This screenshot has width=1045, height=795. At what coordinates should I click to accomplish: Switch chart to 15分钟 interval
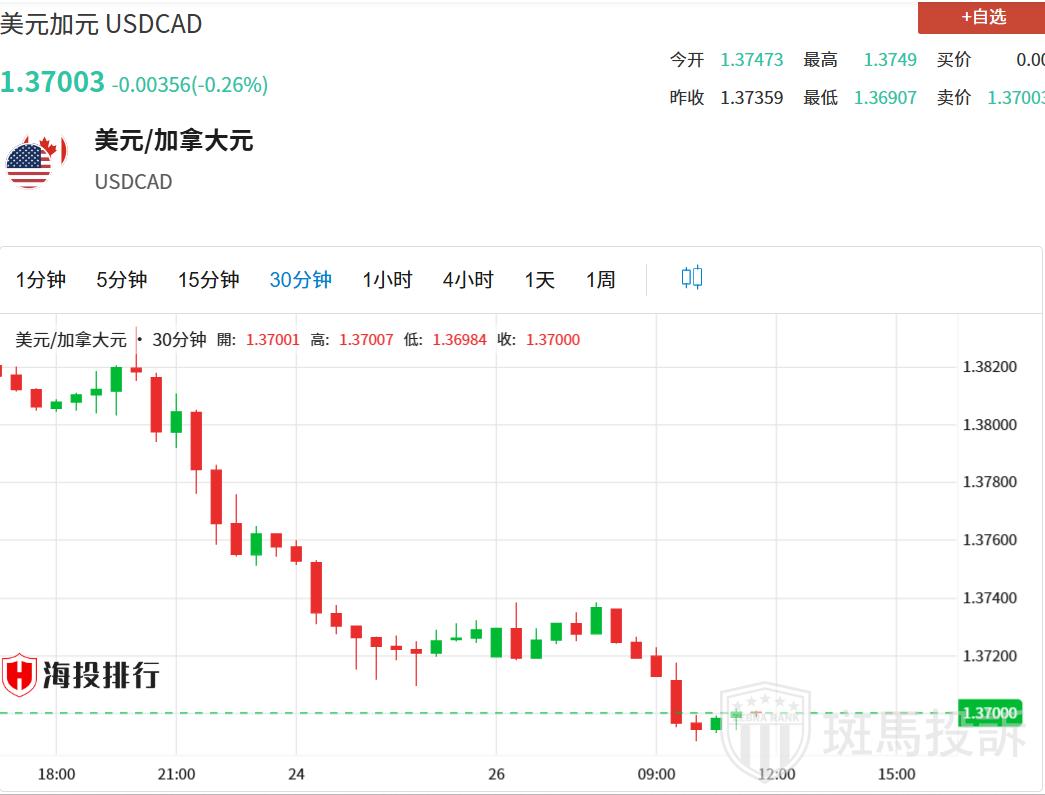(208, 280)
